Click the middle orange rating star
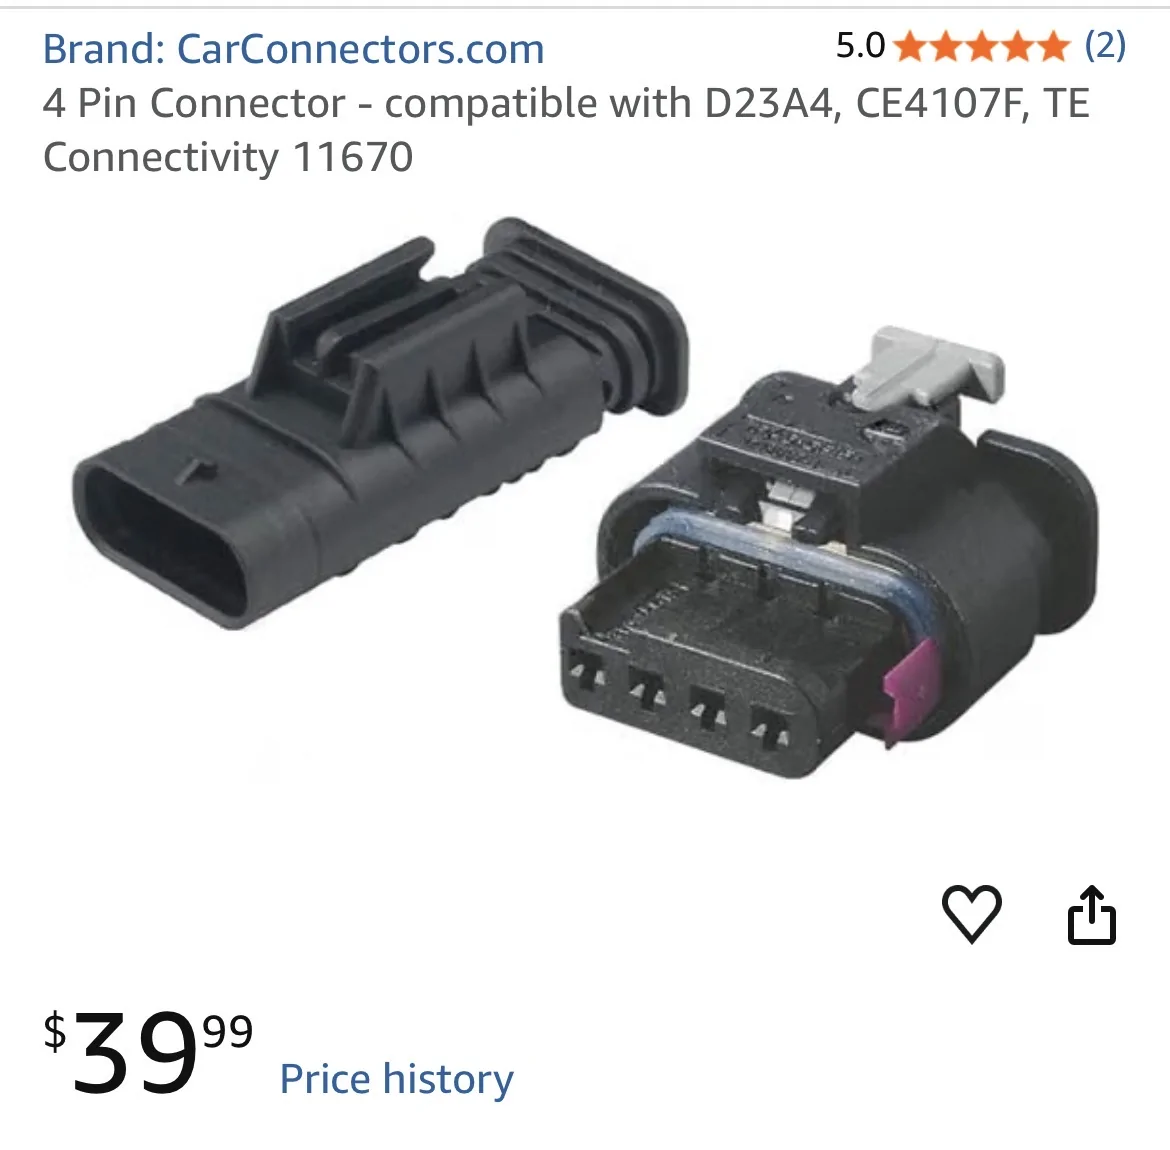The height and width of the screenshot is (1150, 1170). click(980, 46)
